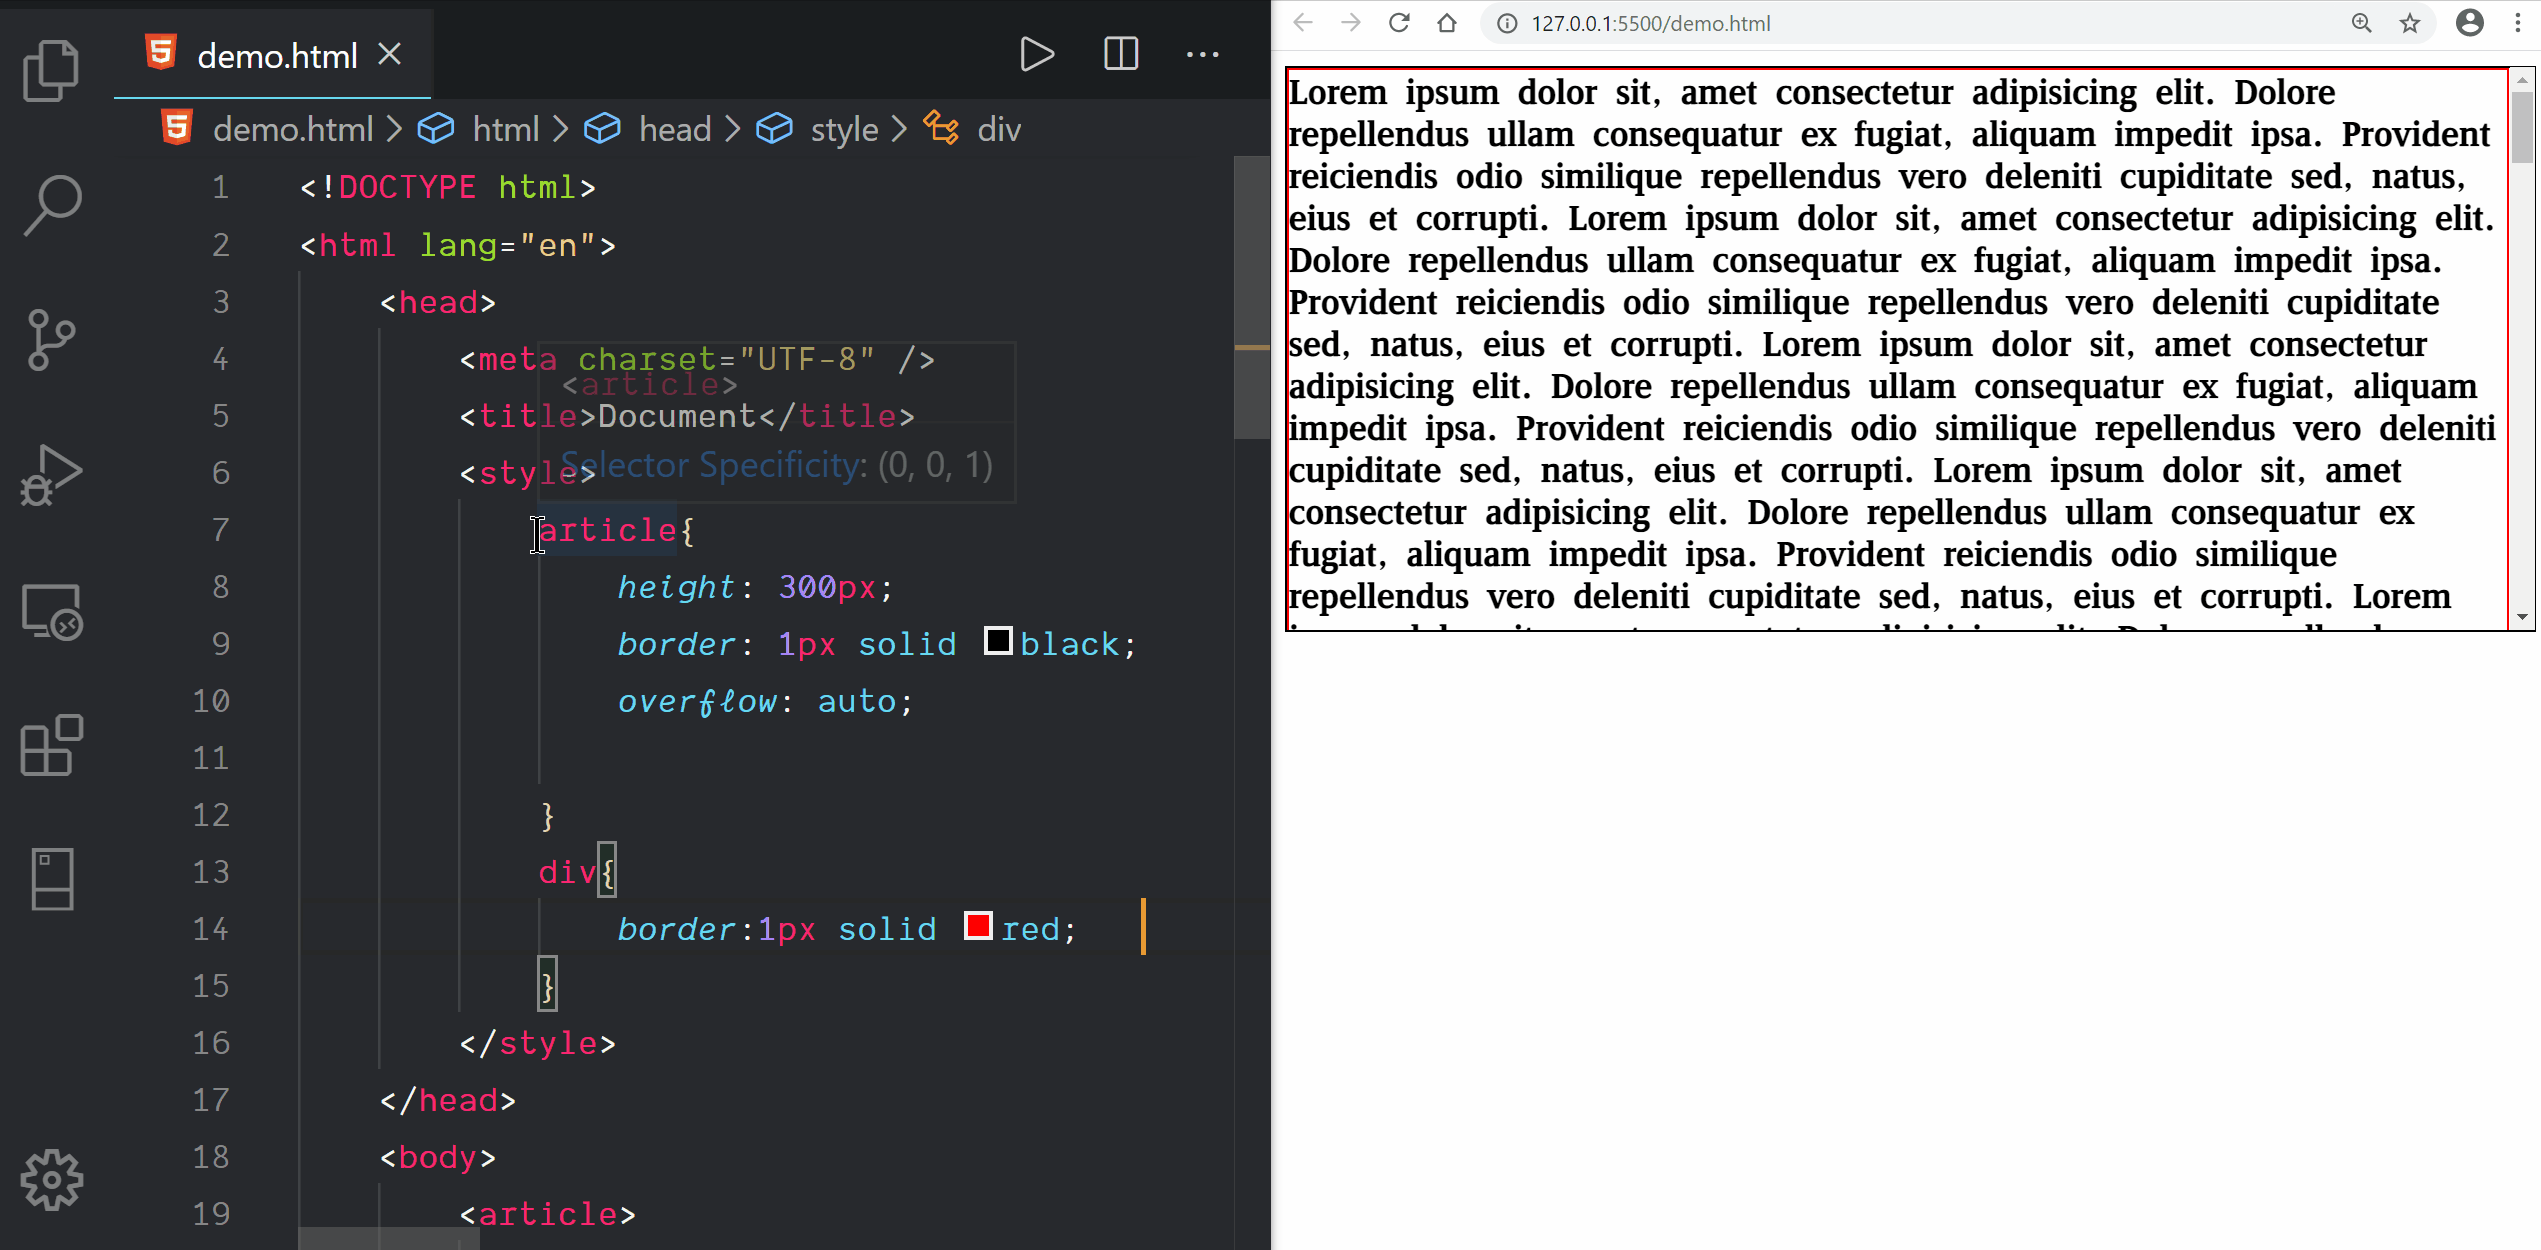Open the Explorer files icon in activity bar
Screen dimensions: 2541x1250
(51, 70)
